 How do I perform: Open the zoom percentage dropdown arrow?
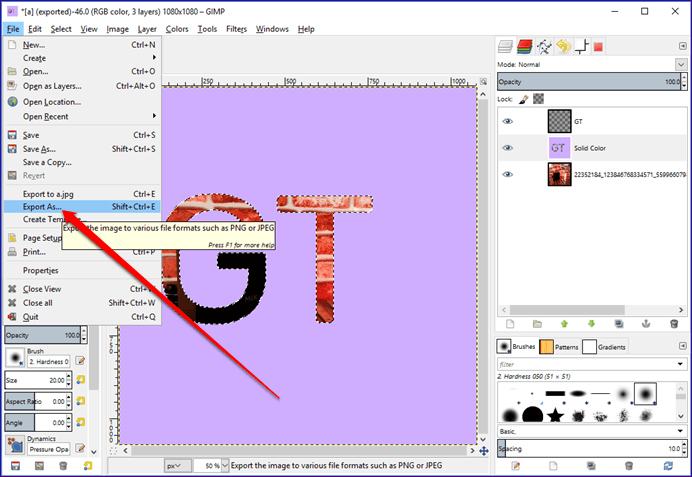[x=225, y=466]
